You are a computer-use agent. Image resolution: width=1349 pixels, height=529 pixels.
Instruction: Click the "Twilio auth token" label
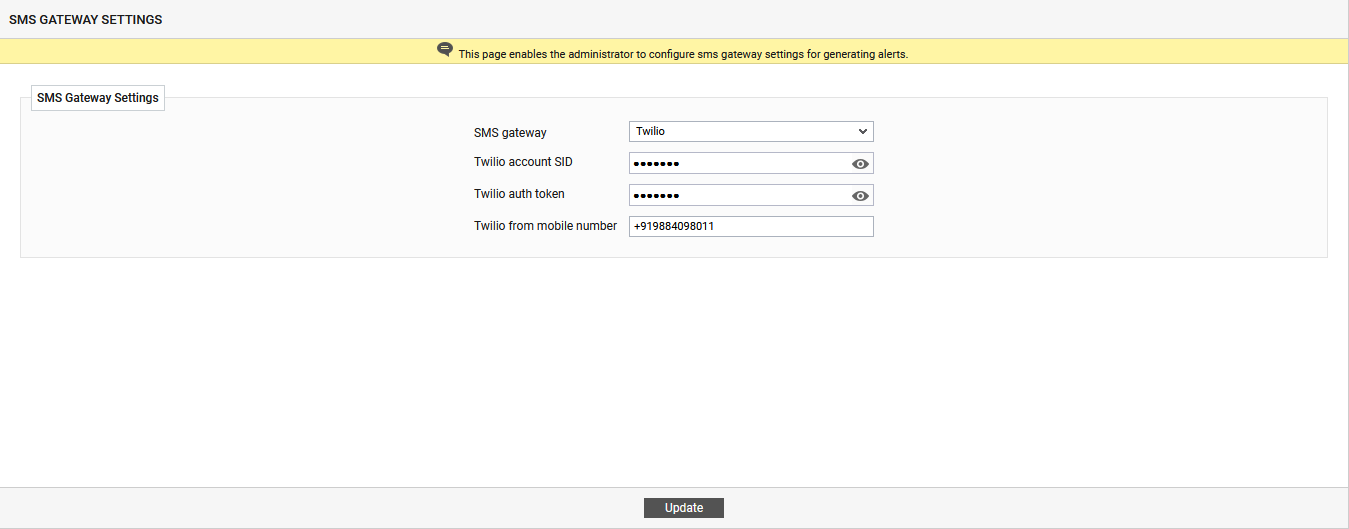[519, 194]
